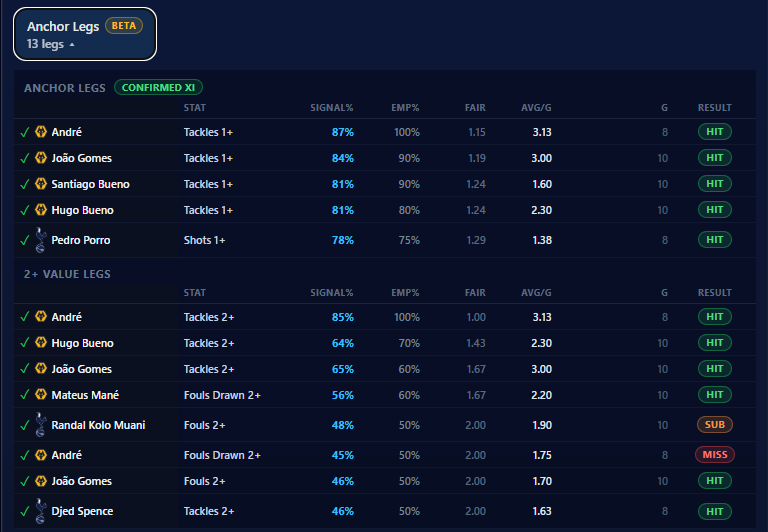Screen dimensions: 768x532
Task: Click the 48% signal value
Action: pyautogui.click(x=342, y=425)
